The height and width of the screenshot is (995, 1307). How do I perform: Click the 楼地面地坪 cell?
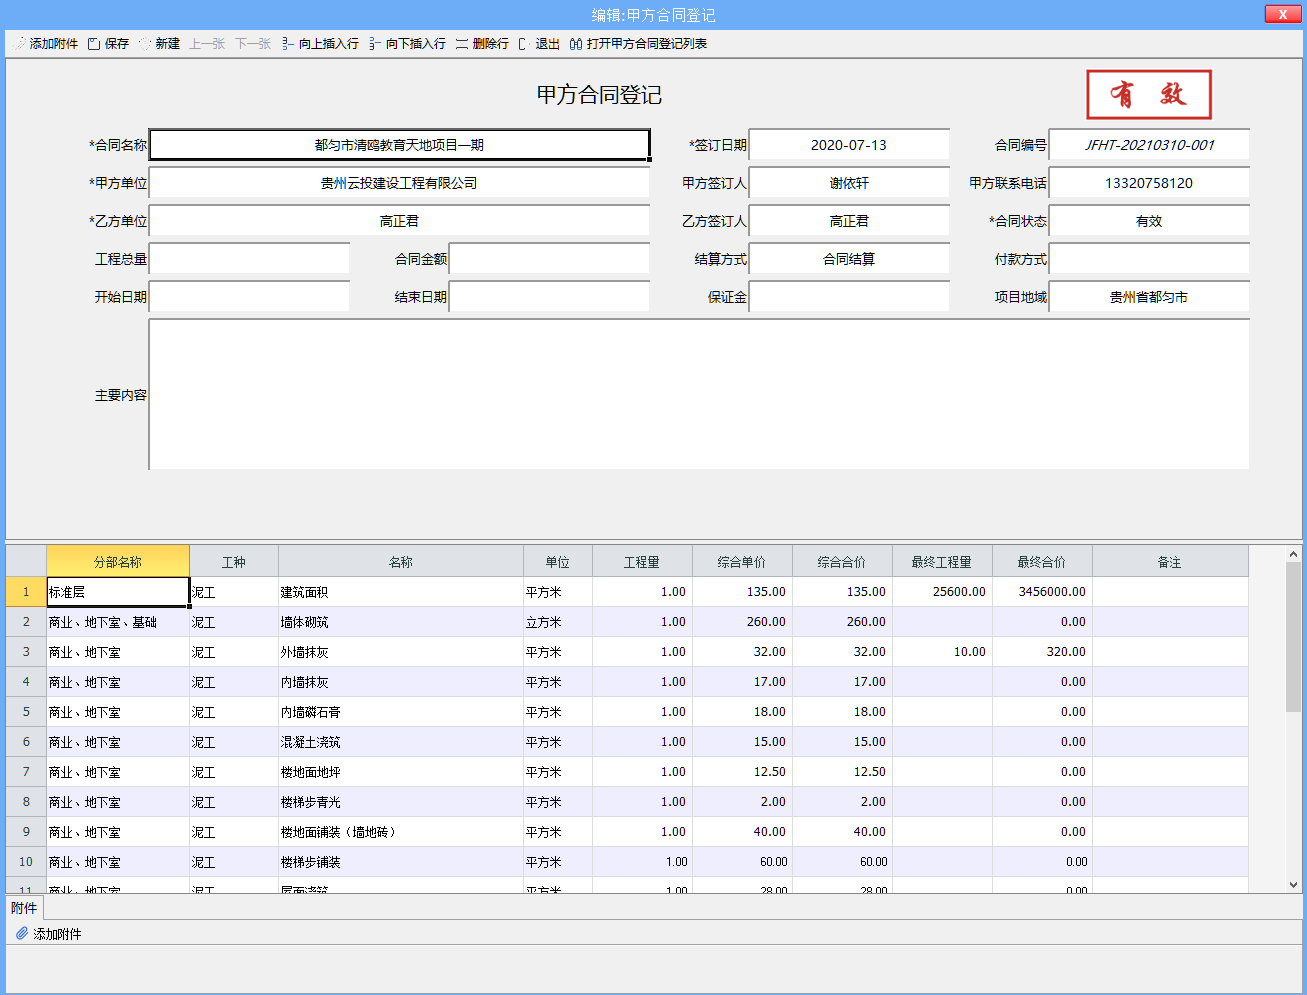(x=401, y=772)
